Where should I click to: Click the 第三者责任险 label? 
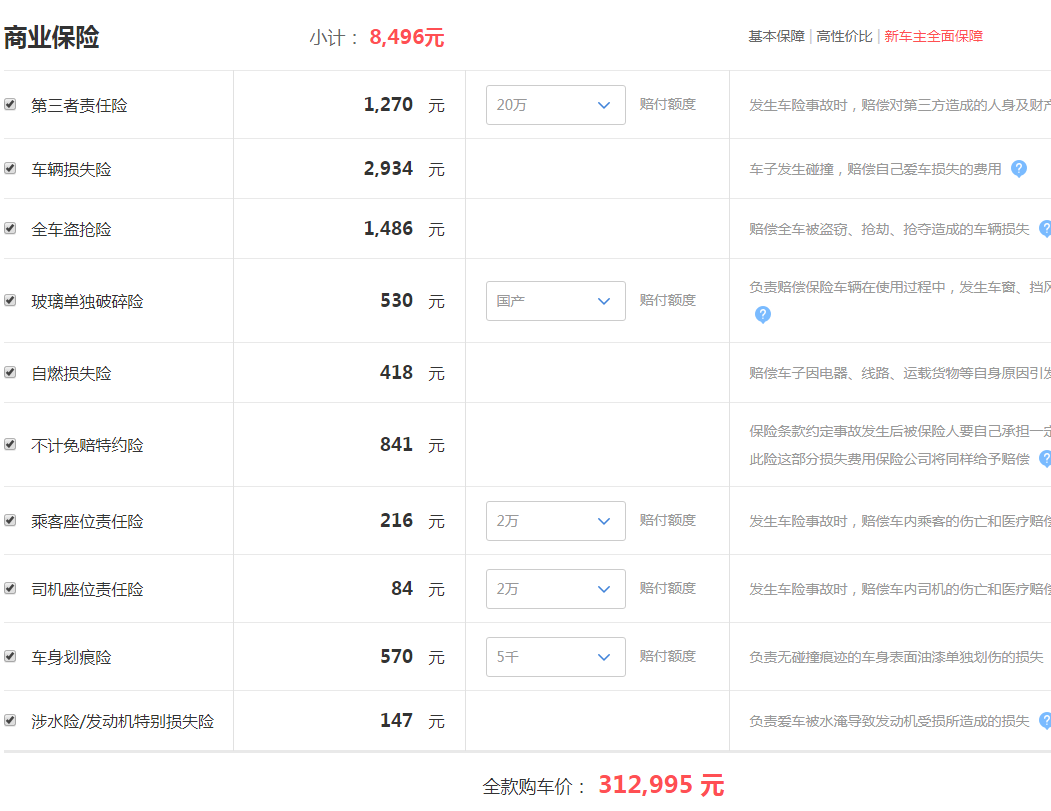coord(79,105)
